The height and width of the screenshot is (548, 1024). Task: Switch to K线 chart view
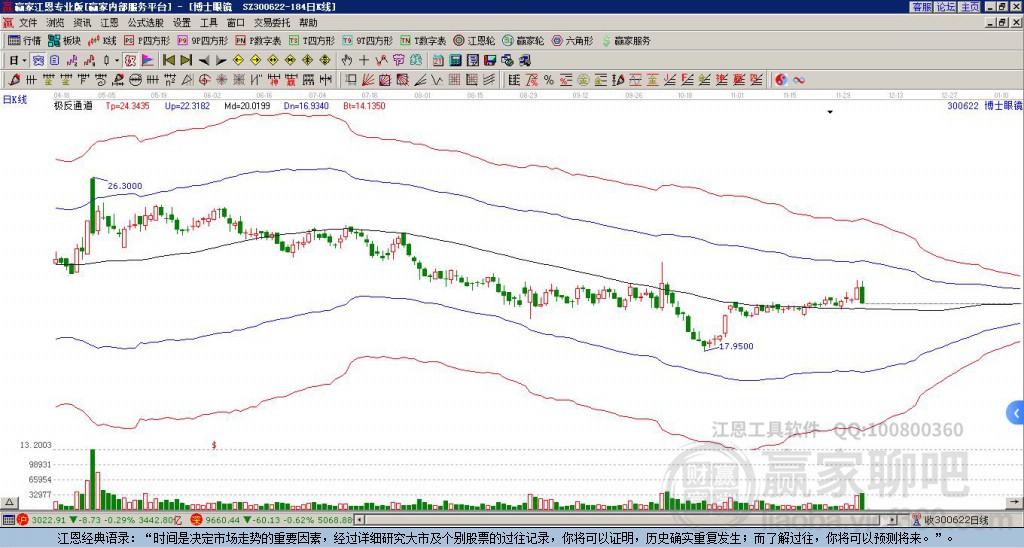[101, 40]
